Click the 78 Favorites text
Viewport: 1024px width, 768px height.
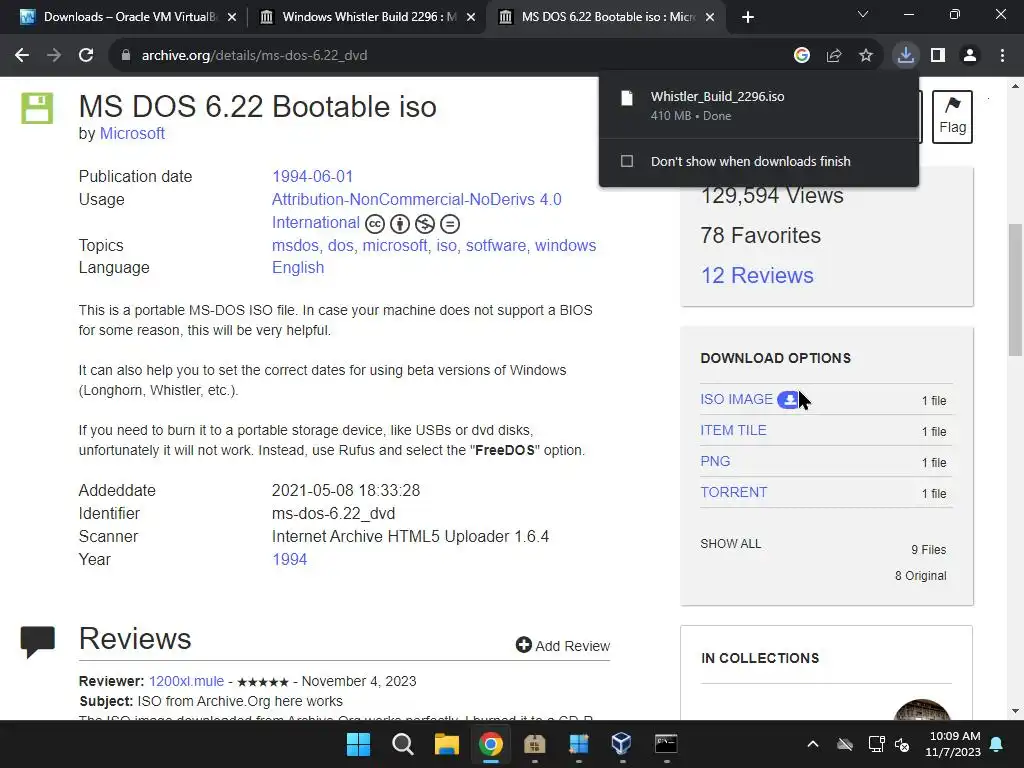[x=760, y=235]
